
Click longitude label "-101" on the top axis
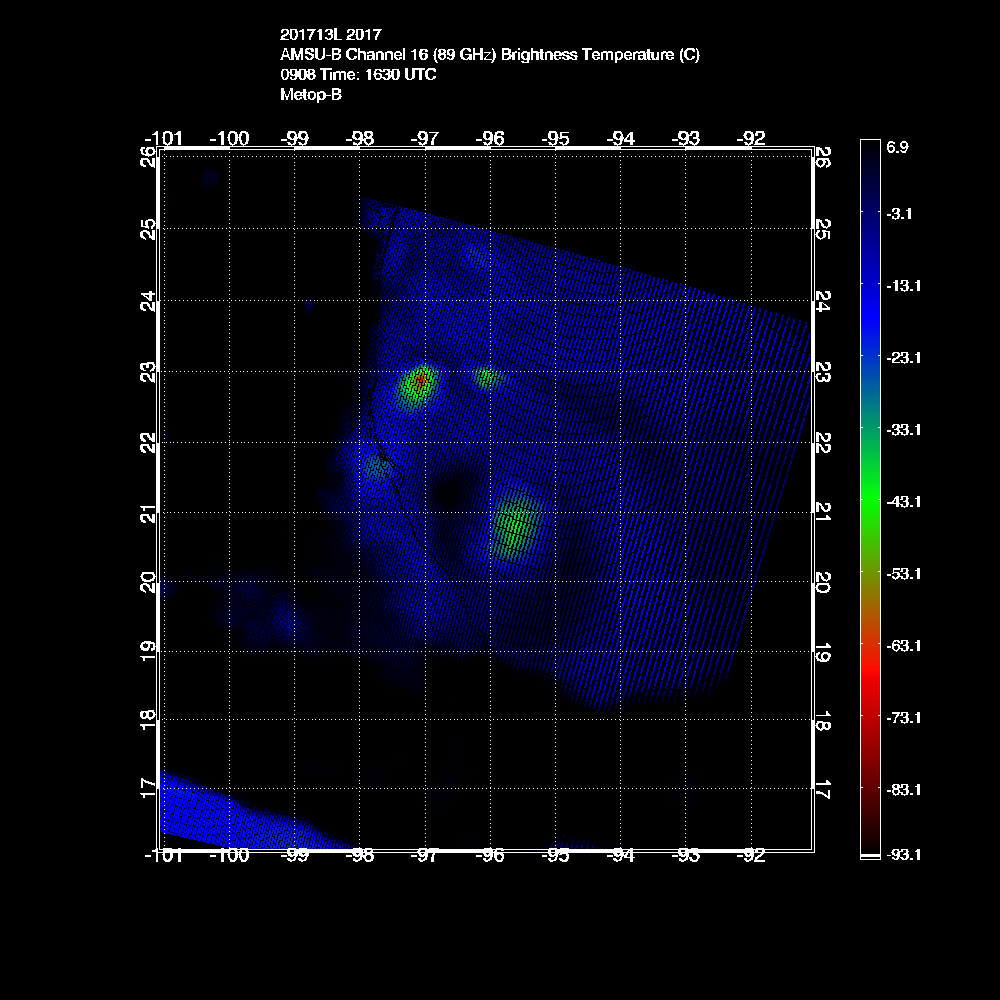(164, 138)
